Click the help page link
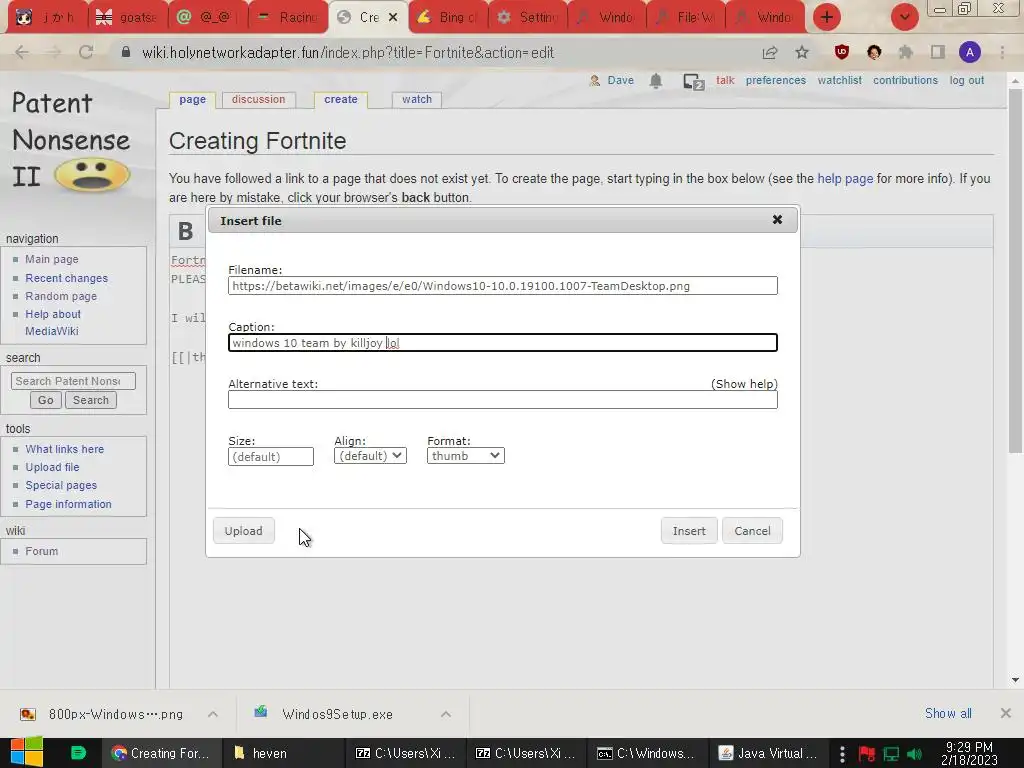1024x768 pixels. point(845,178)
